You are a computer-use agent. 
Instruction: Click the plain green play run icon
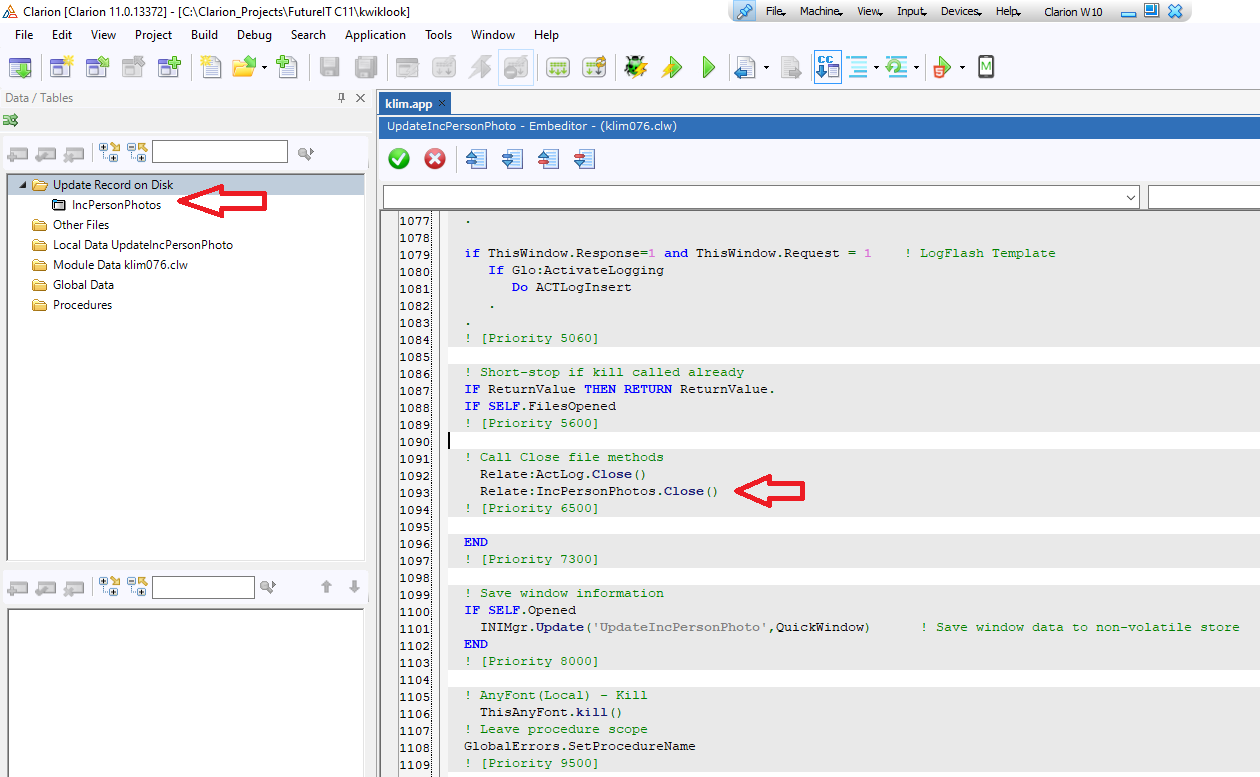[708, 67]
